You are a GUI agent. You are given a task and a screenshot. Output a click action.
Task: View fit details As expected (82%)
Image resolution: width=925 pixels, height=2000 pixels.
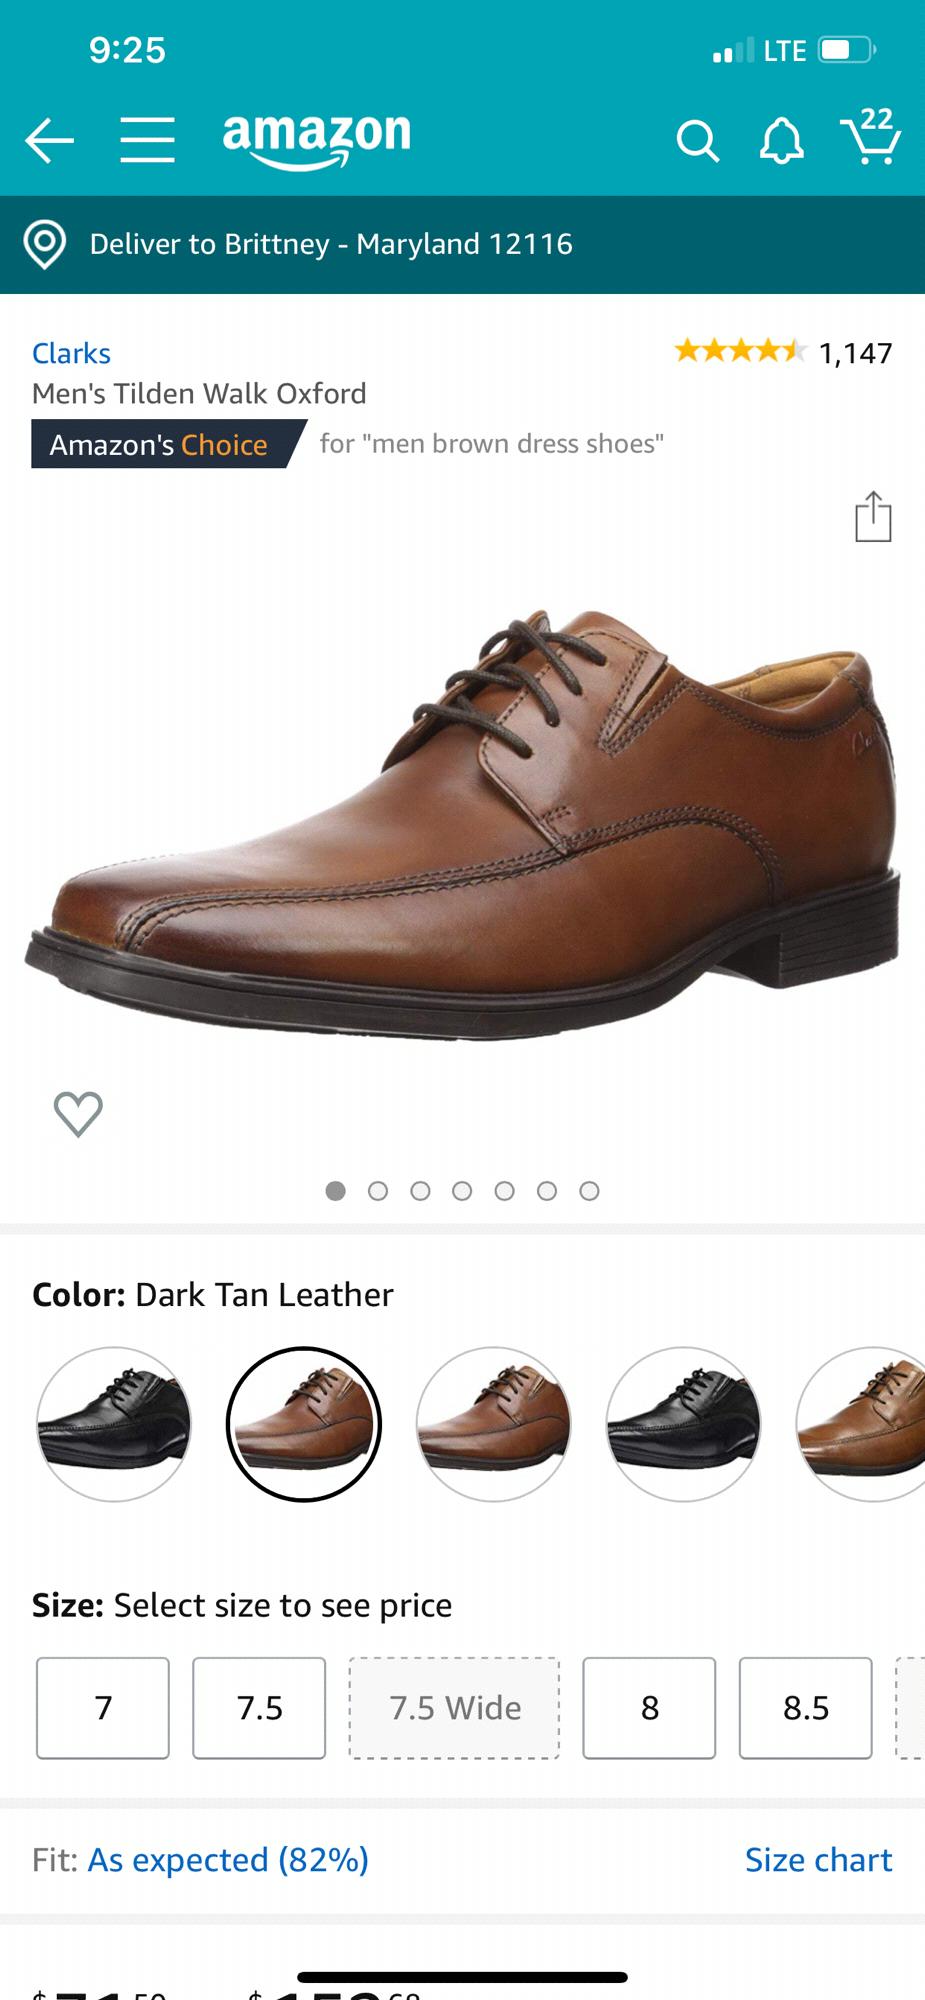tap(228, 1859)
